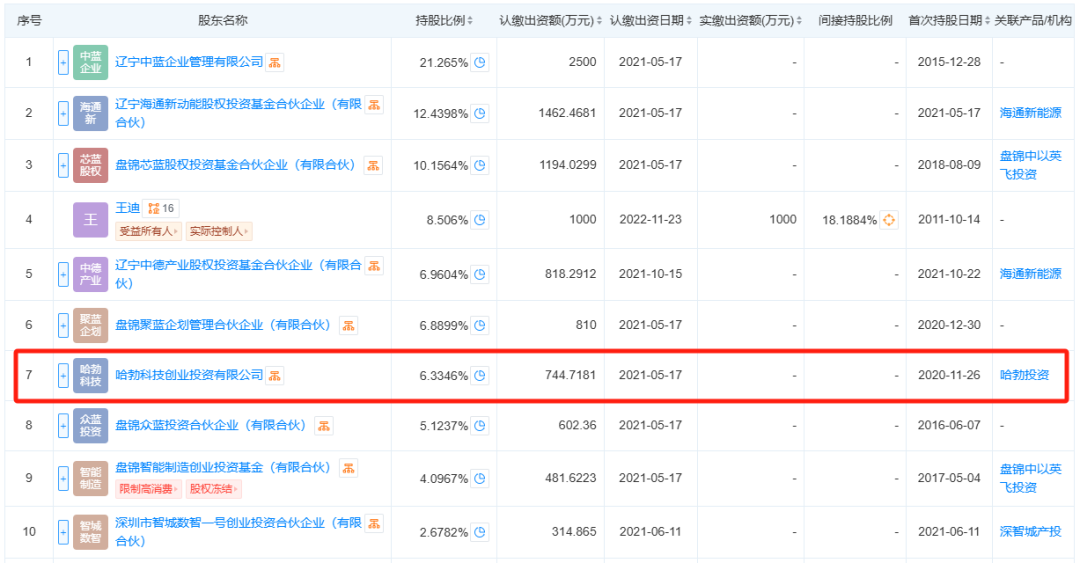Open equity structure icon beside 盘锦聚蓝企划管理合伙企业

(x=349, y=325)
